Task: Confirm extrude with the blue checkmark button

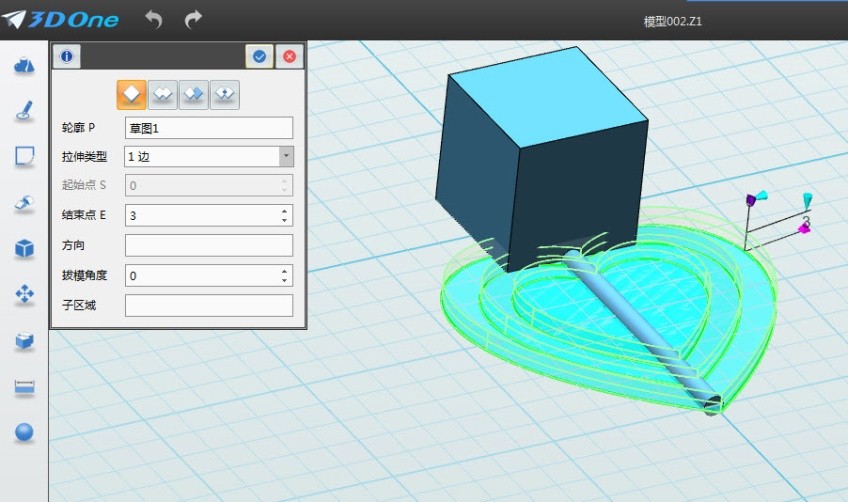Action: [259, 57]
